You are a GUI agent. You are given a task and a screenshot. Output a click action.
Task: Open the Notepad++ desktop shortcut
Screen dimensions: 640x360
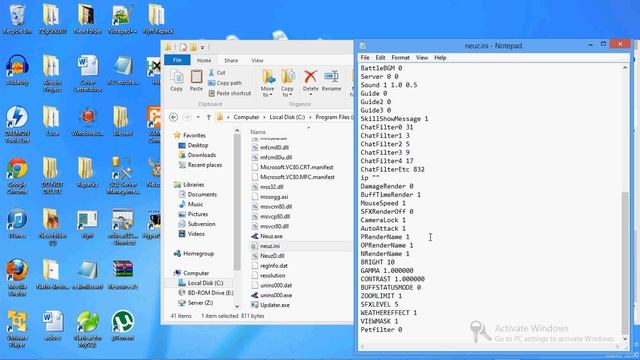coord(122,19)
